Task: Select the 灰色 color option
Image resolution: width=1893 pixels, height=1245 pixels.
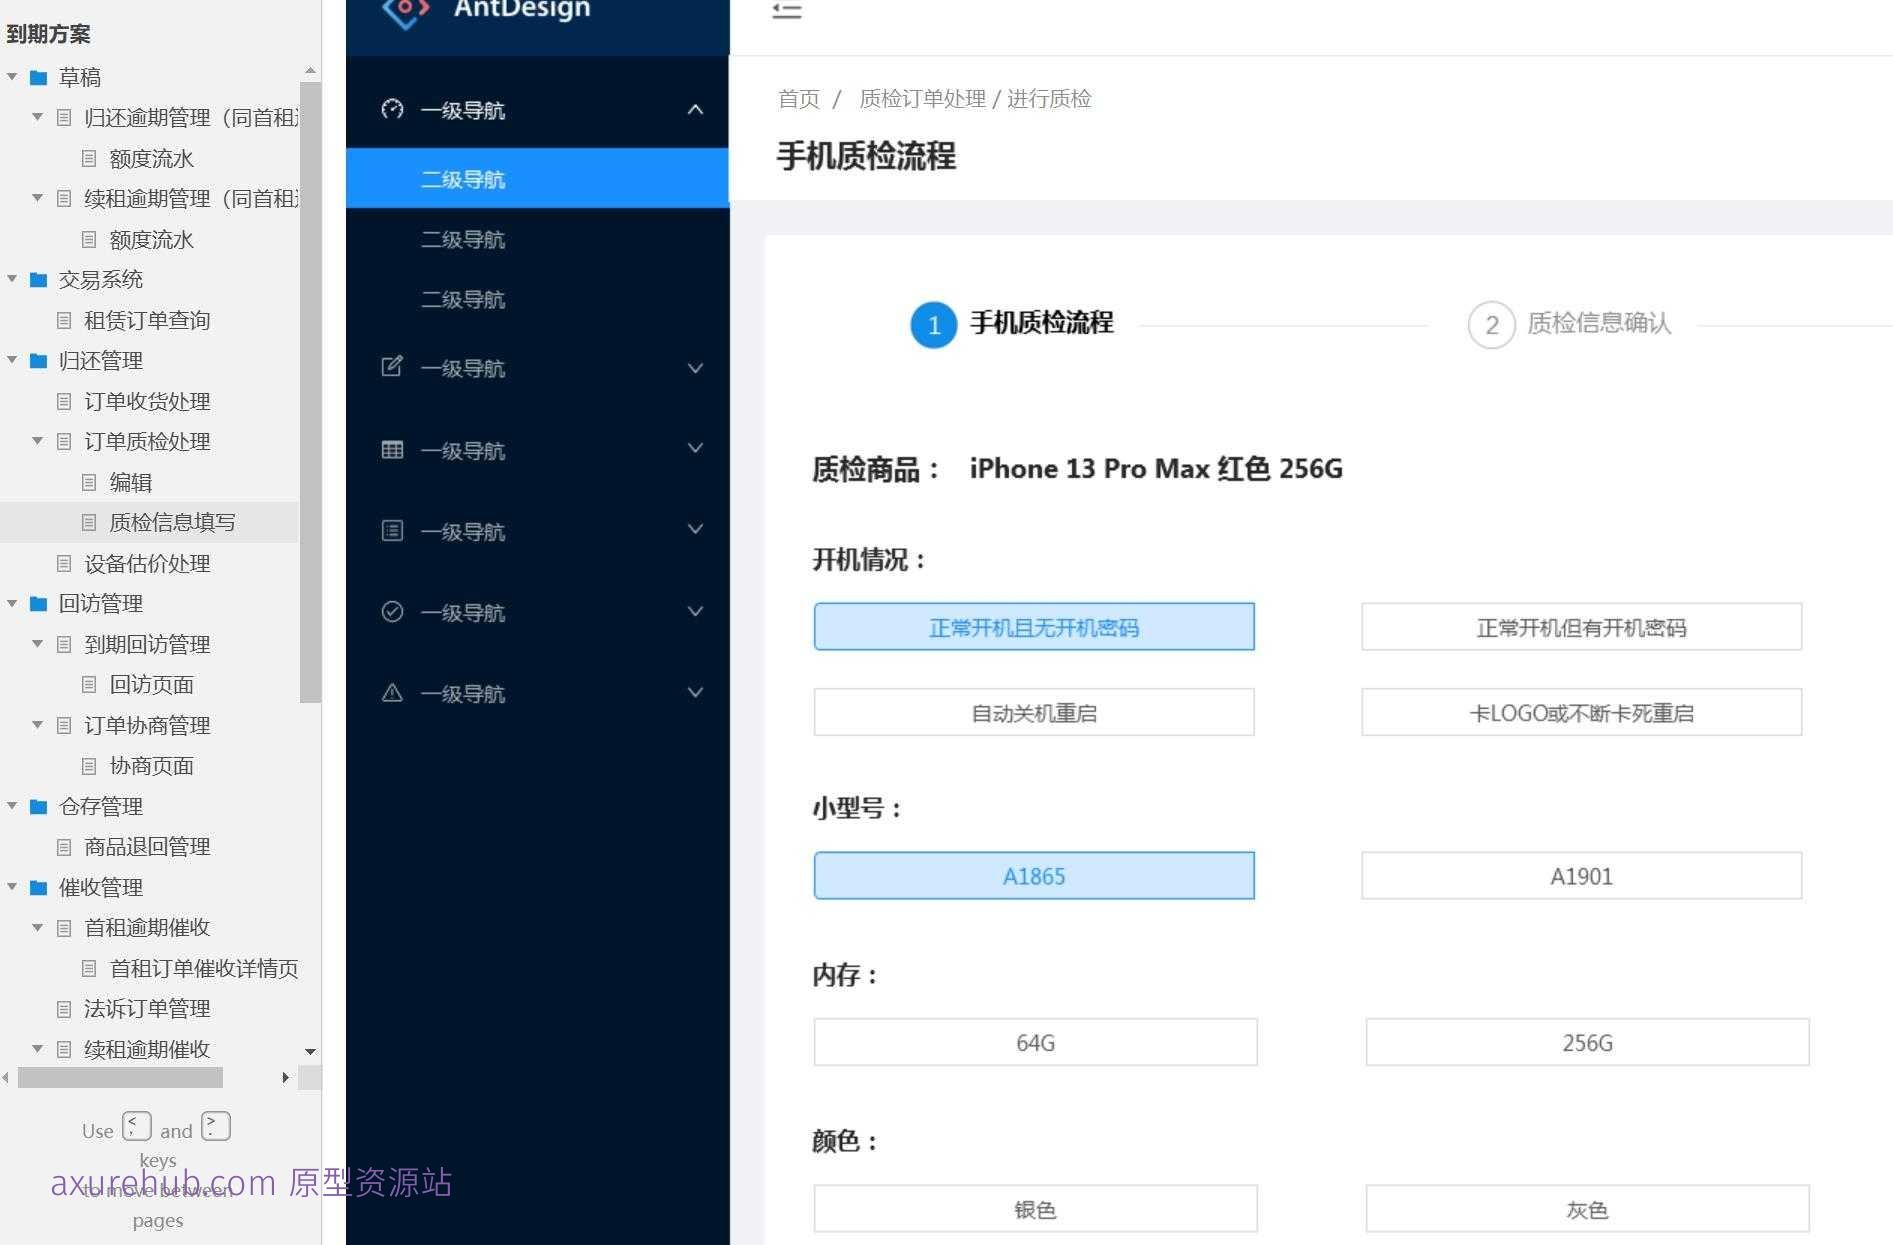Action: pyautogui.click(x=1587, y=1208)
